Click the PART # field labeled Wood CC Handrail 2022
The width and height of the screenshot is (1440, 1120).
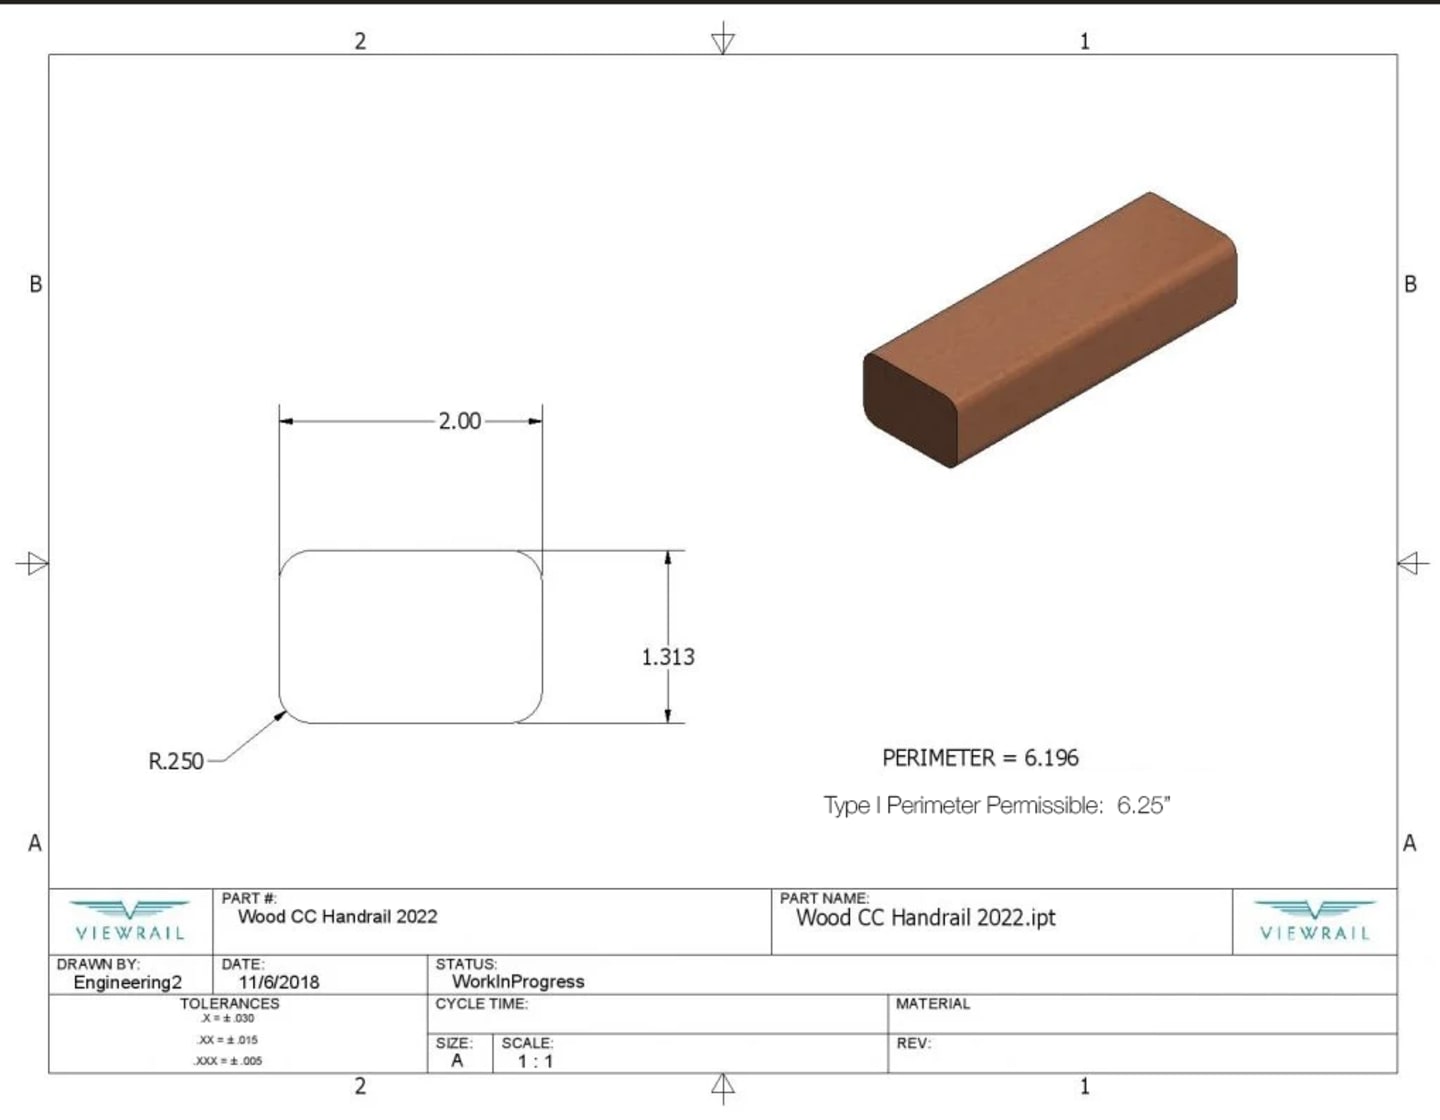(336, 917)
